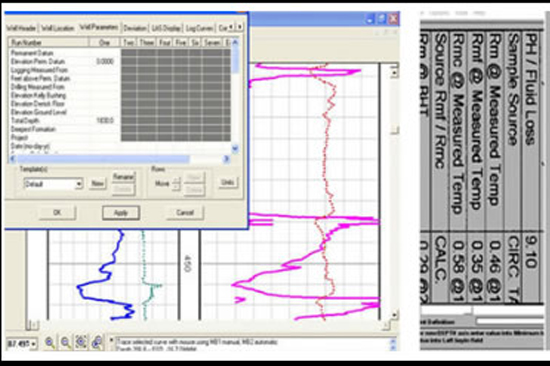Viewport: 550px width, 366px height.
Task: Open the Well Location tab
Action: (58, 28)
